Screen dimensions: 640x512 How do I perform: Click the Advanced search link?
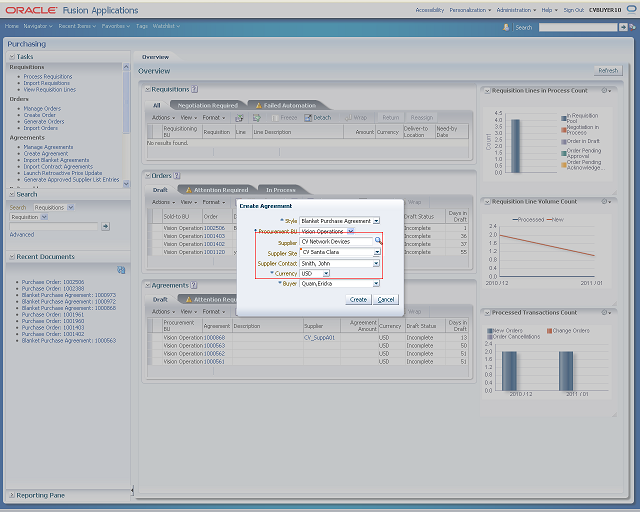coord(22,235)
